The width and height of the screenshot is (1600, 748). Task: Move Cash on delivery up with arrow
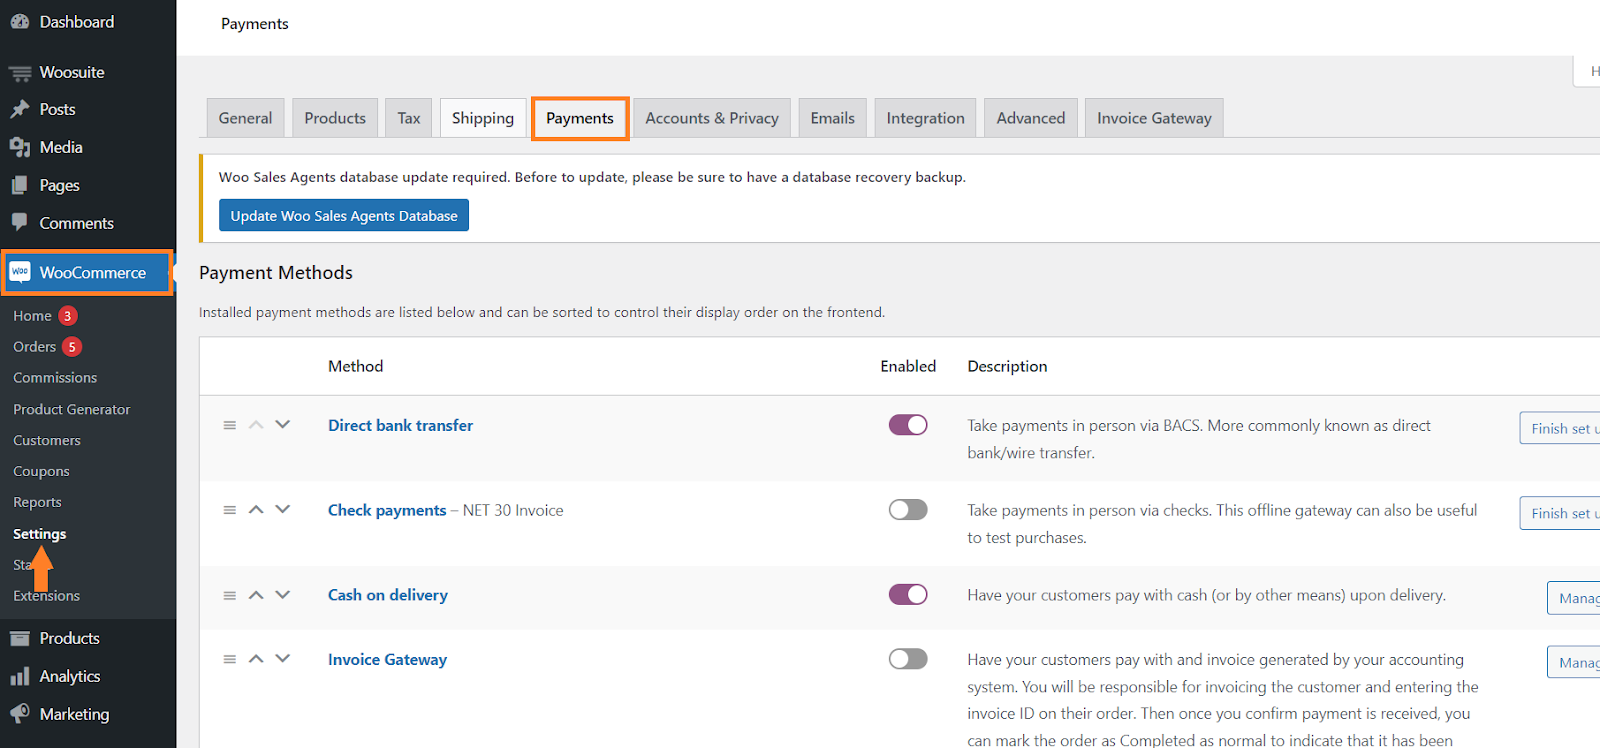pyautogui.click(x=256, y=594)
